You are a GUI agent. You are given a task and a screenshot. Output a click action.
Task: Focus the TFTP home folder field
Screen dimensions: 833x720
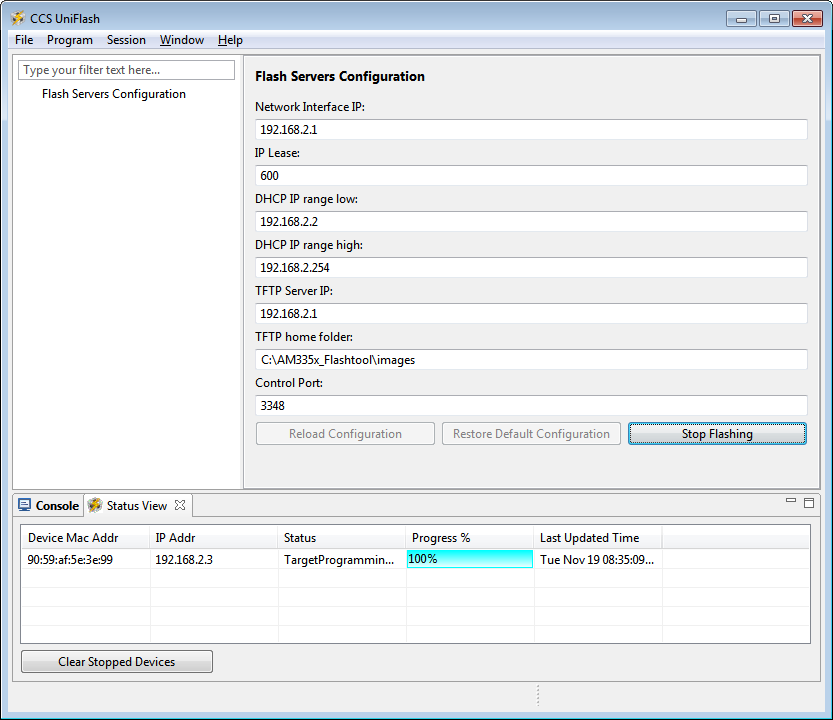tap(531, 360)
